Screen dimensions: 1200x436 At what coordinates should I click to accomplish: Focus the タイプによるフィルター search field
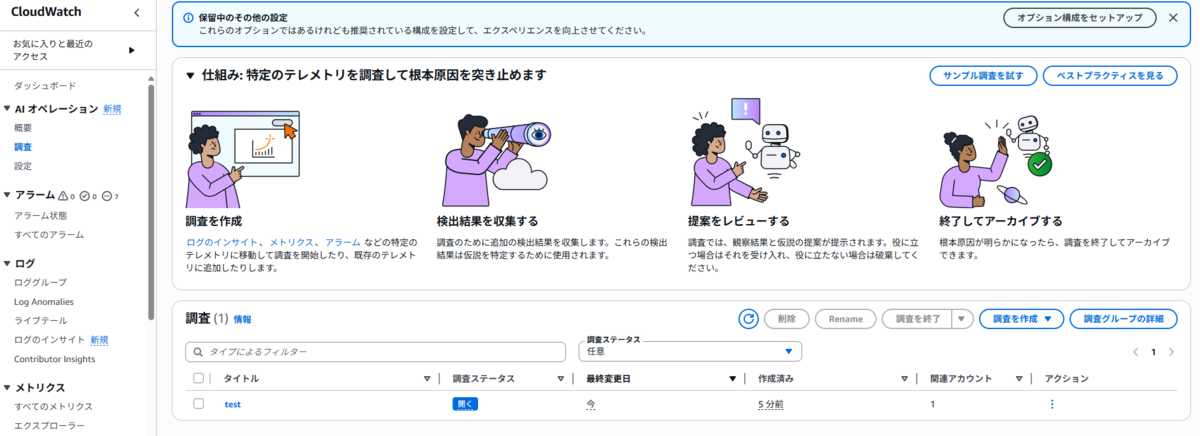(376, 352)
